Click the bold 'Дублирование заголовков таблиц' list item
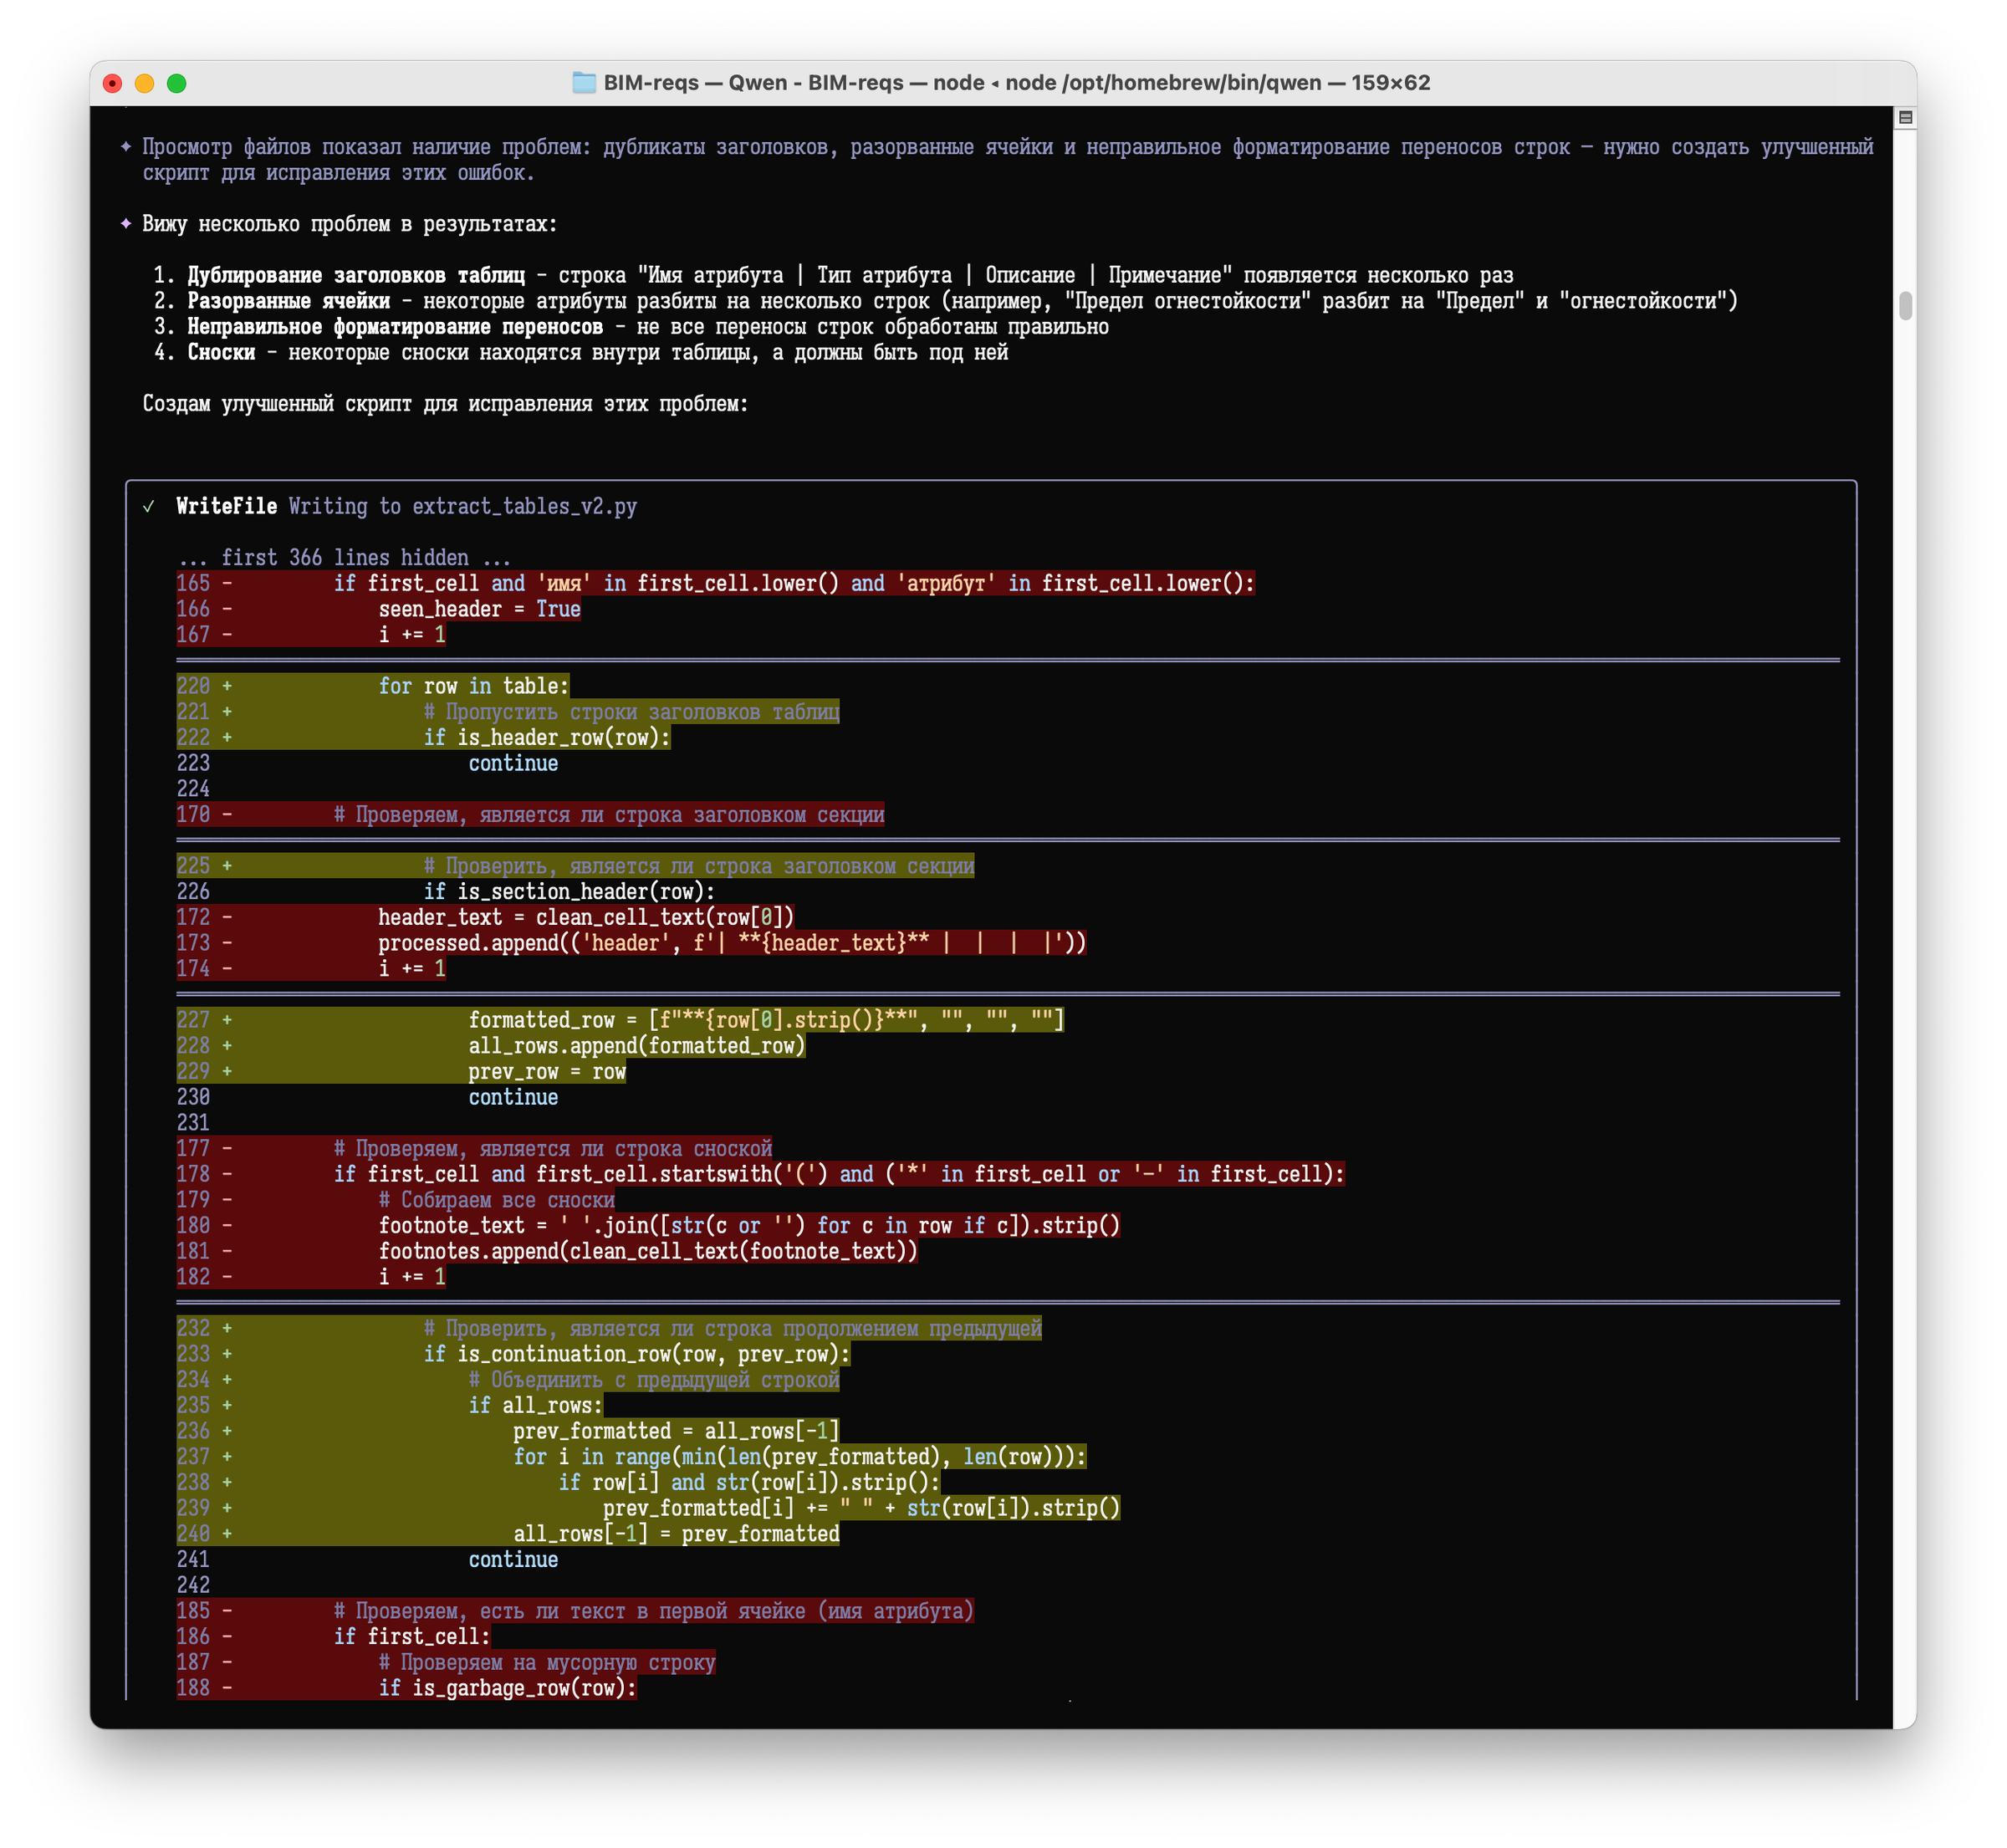 click(356, 276)
